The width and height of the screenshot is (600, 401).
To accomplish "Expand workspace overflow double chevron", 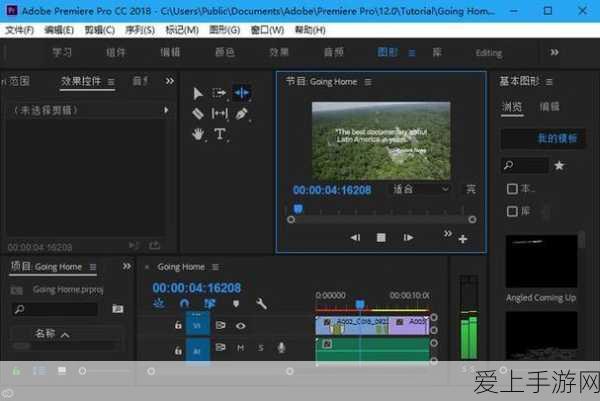I will 554,52.
